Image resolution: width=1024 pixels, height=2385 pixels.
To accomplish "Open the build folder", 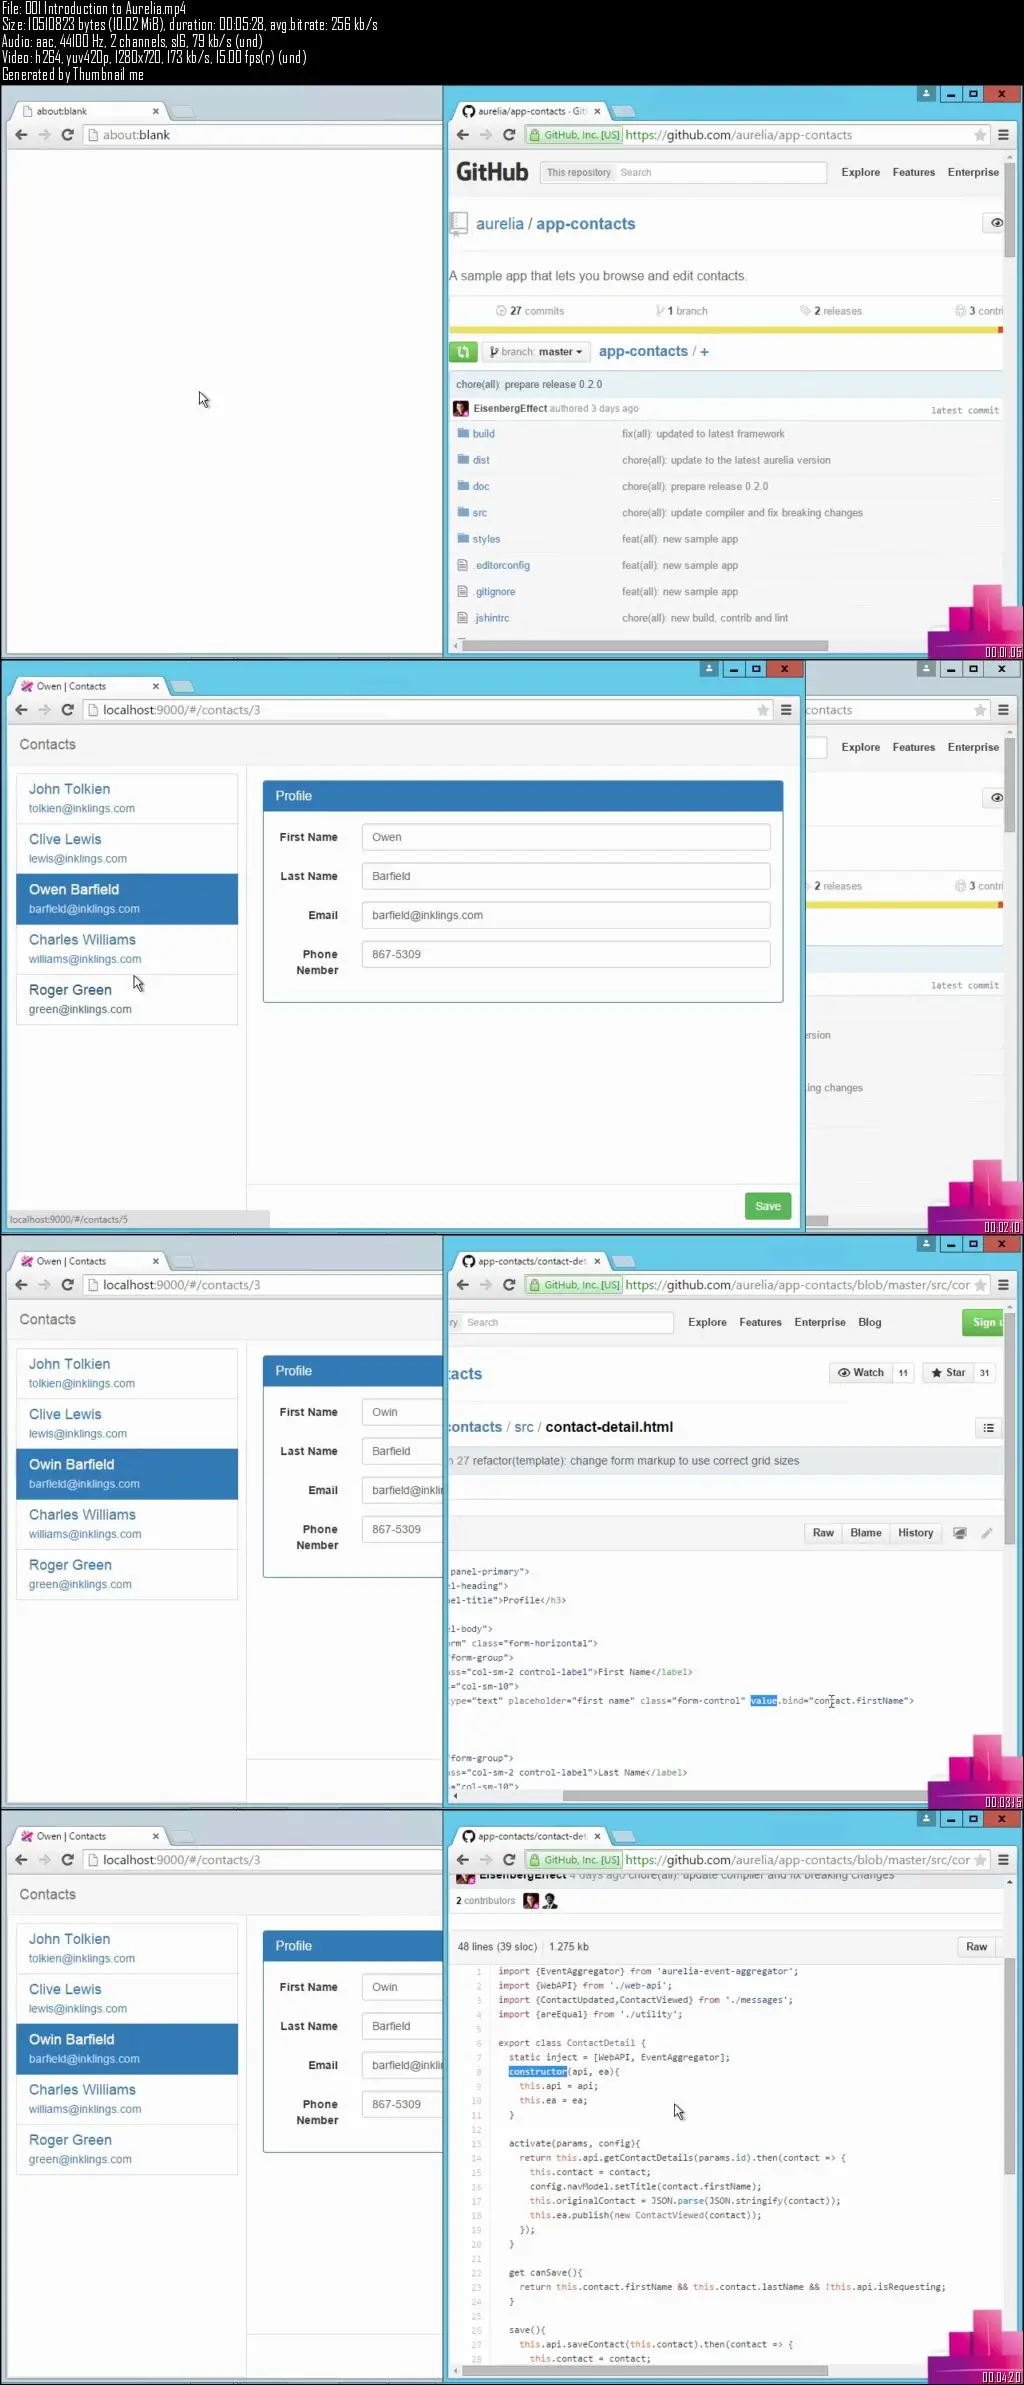I will [484, 434].
